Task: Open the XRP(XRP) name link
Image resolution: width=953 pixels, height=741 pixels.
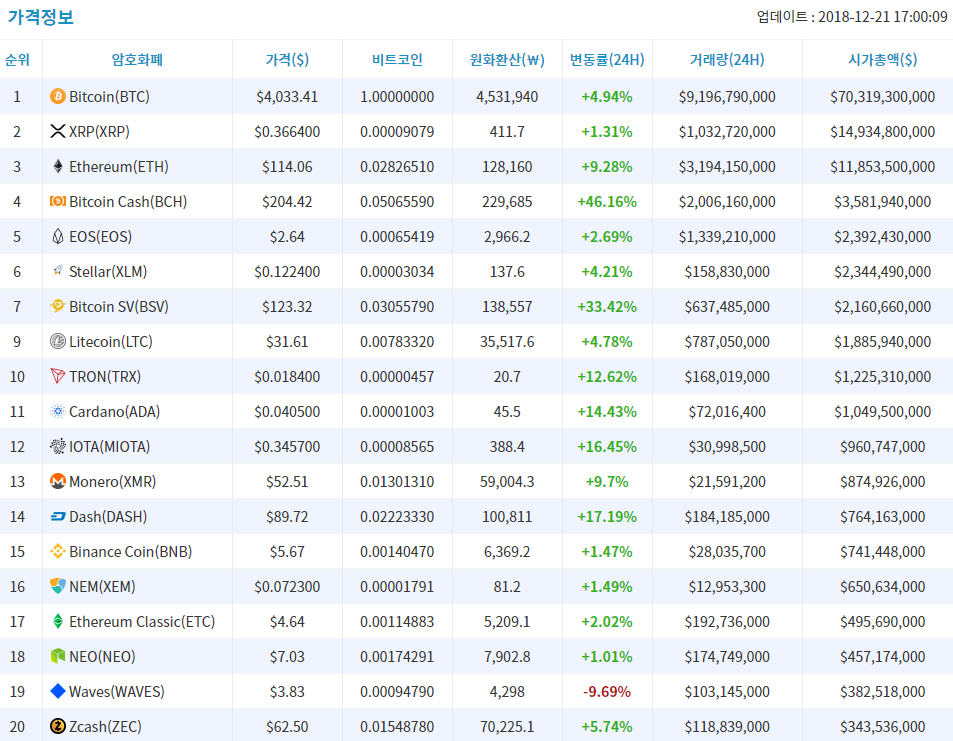Action: (x=99, y=132)
